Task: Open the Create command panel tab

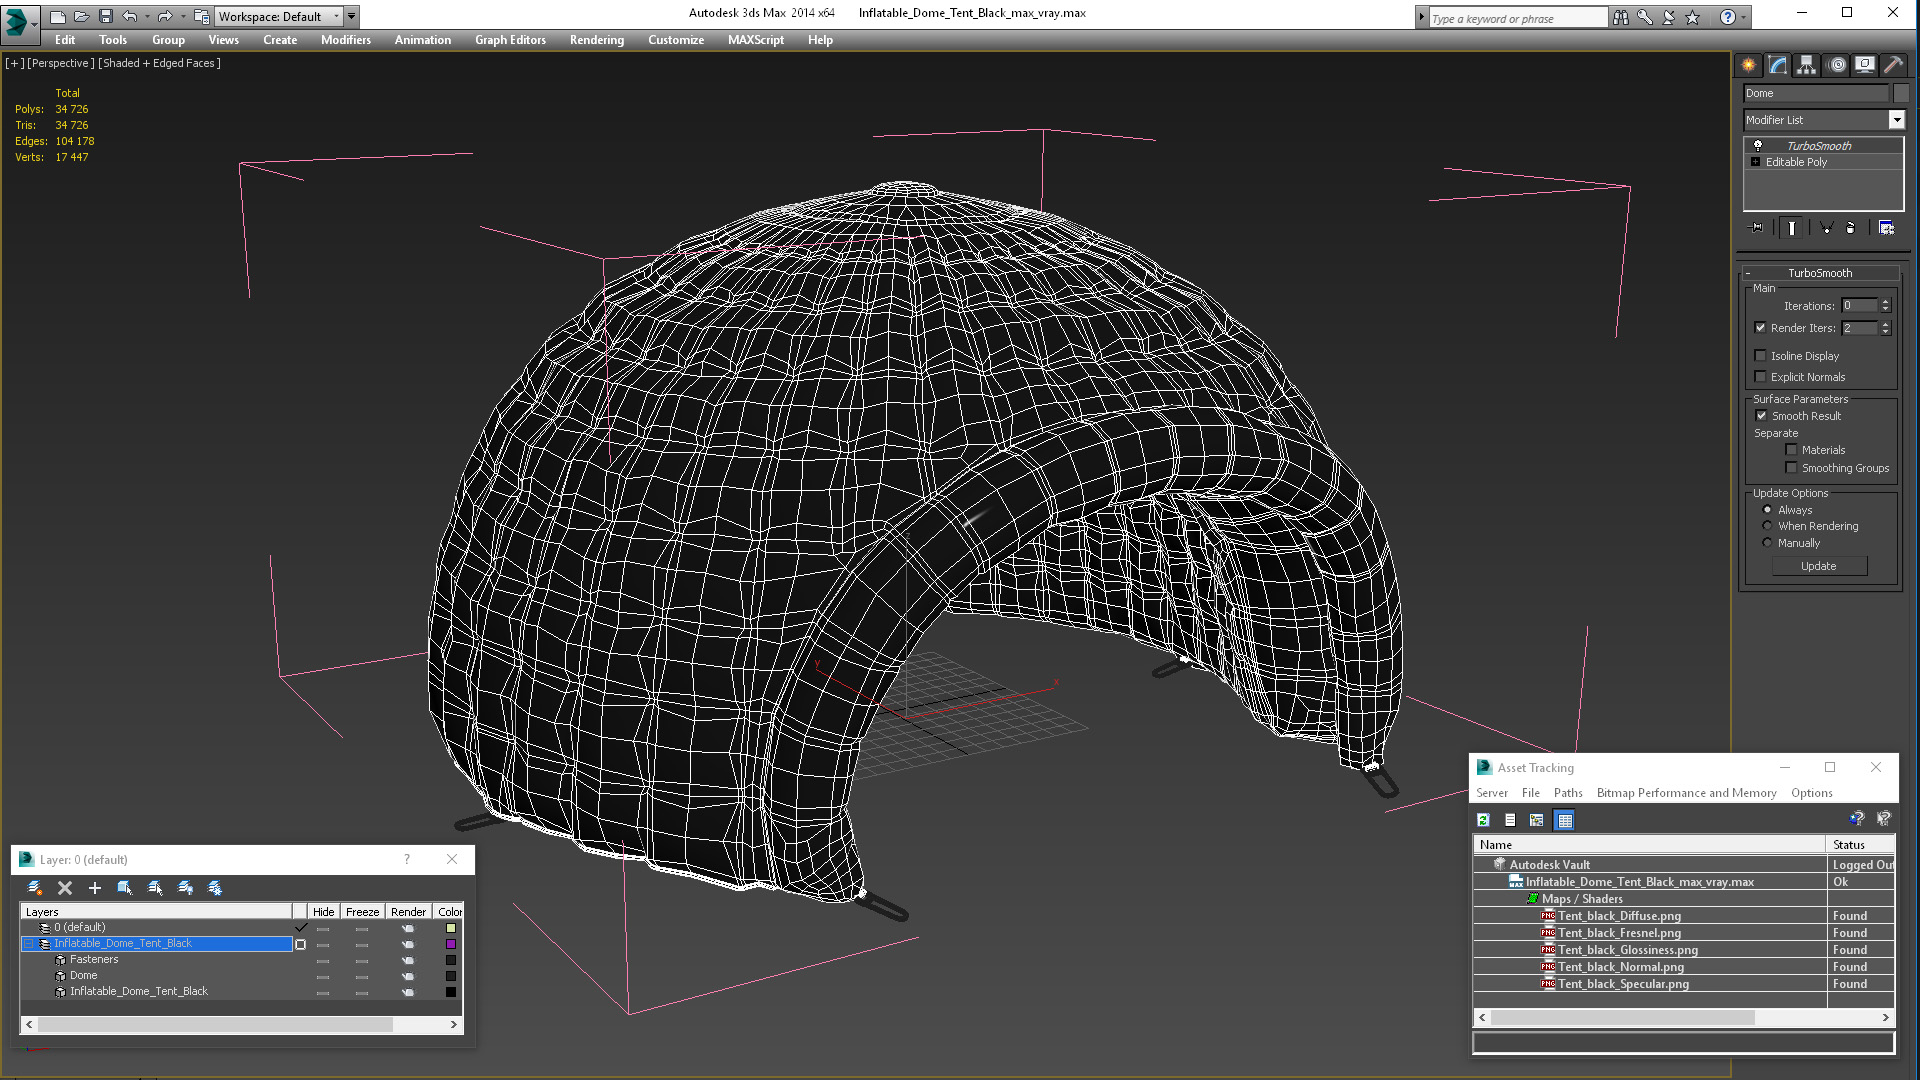Action: click(x=1748, y=65)
